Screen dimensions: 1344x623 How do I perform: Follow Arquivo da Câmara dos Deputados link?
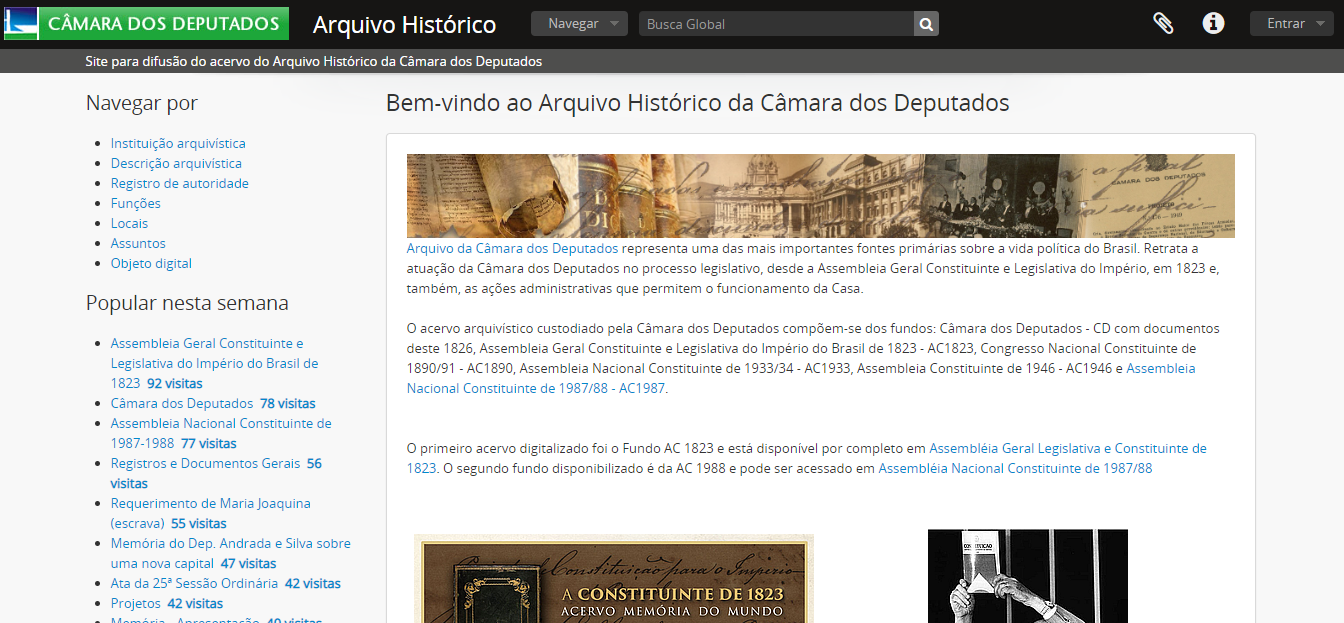pos(513,248)
